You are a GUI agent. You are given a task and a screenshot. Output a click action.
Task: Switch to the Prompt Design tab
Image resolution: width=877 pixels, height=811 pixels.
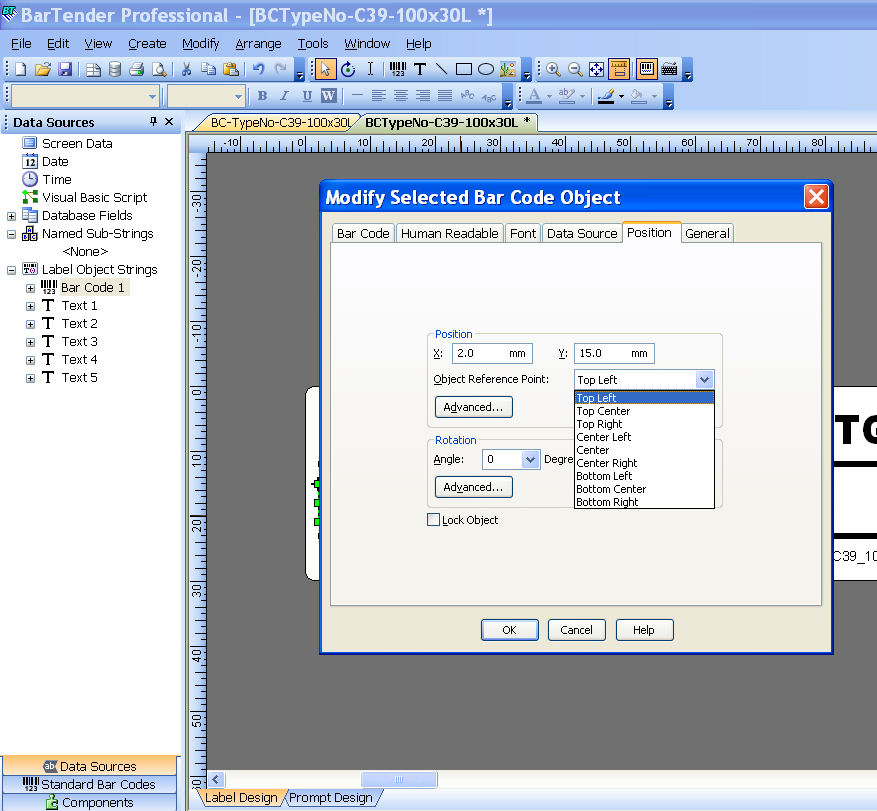(331, 798)
